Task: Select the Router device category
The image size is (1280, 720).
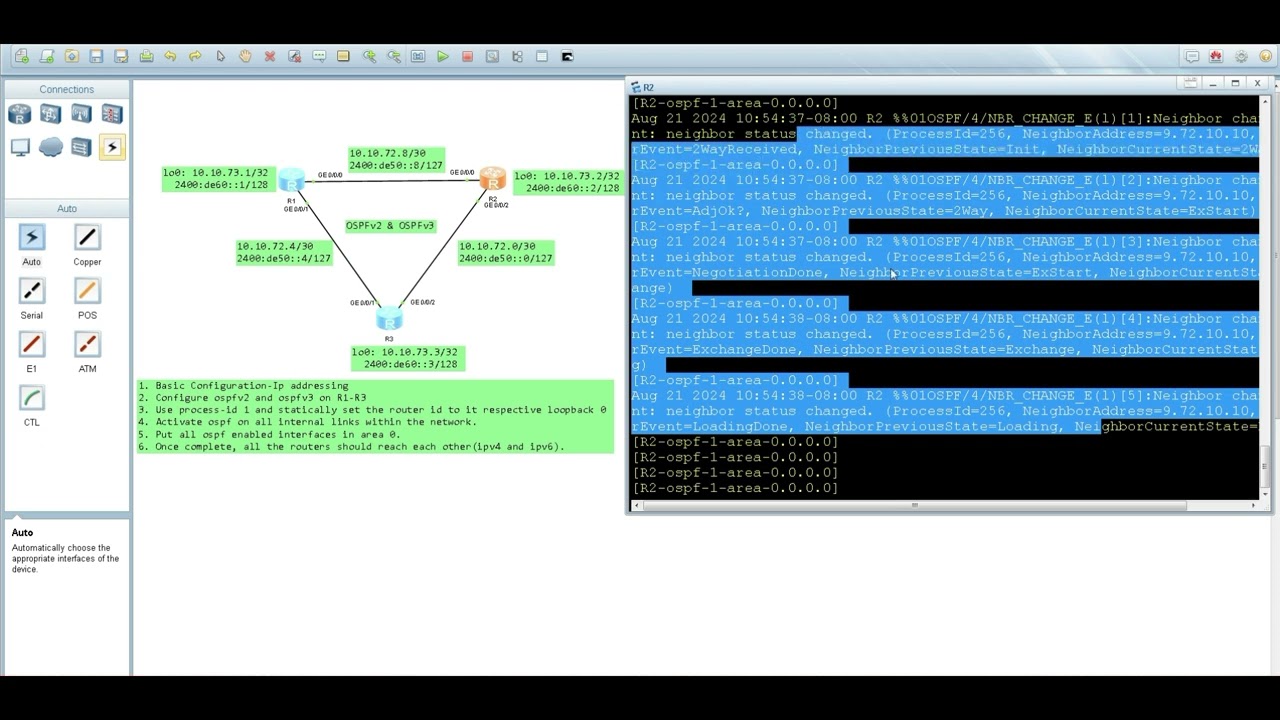Action: [20, 115]
